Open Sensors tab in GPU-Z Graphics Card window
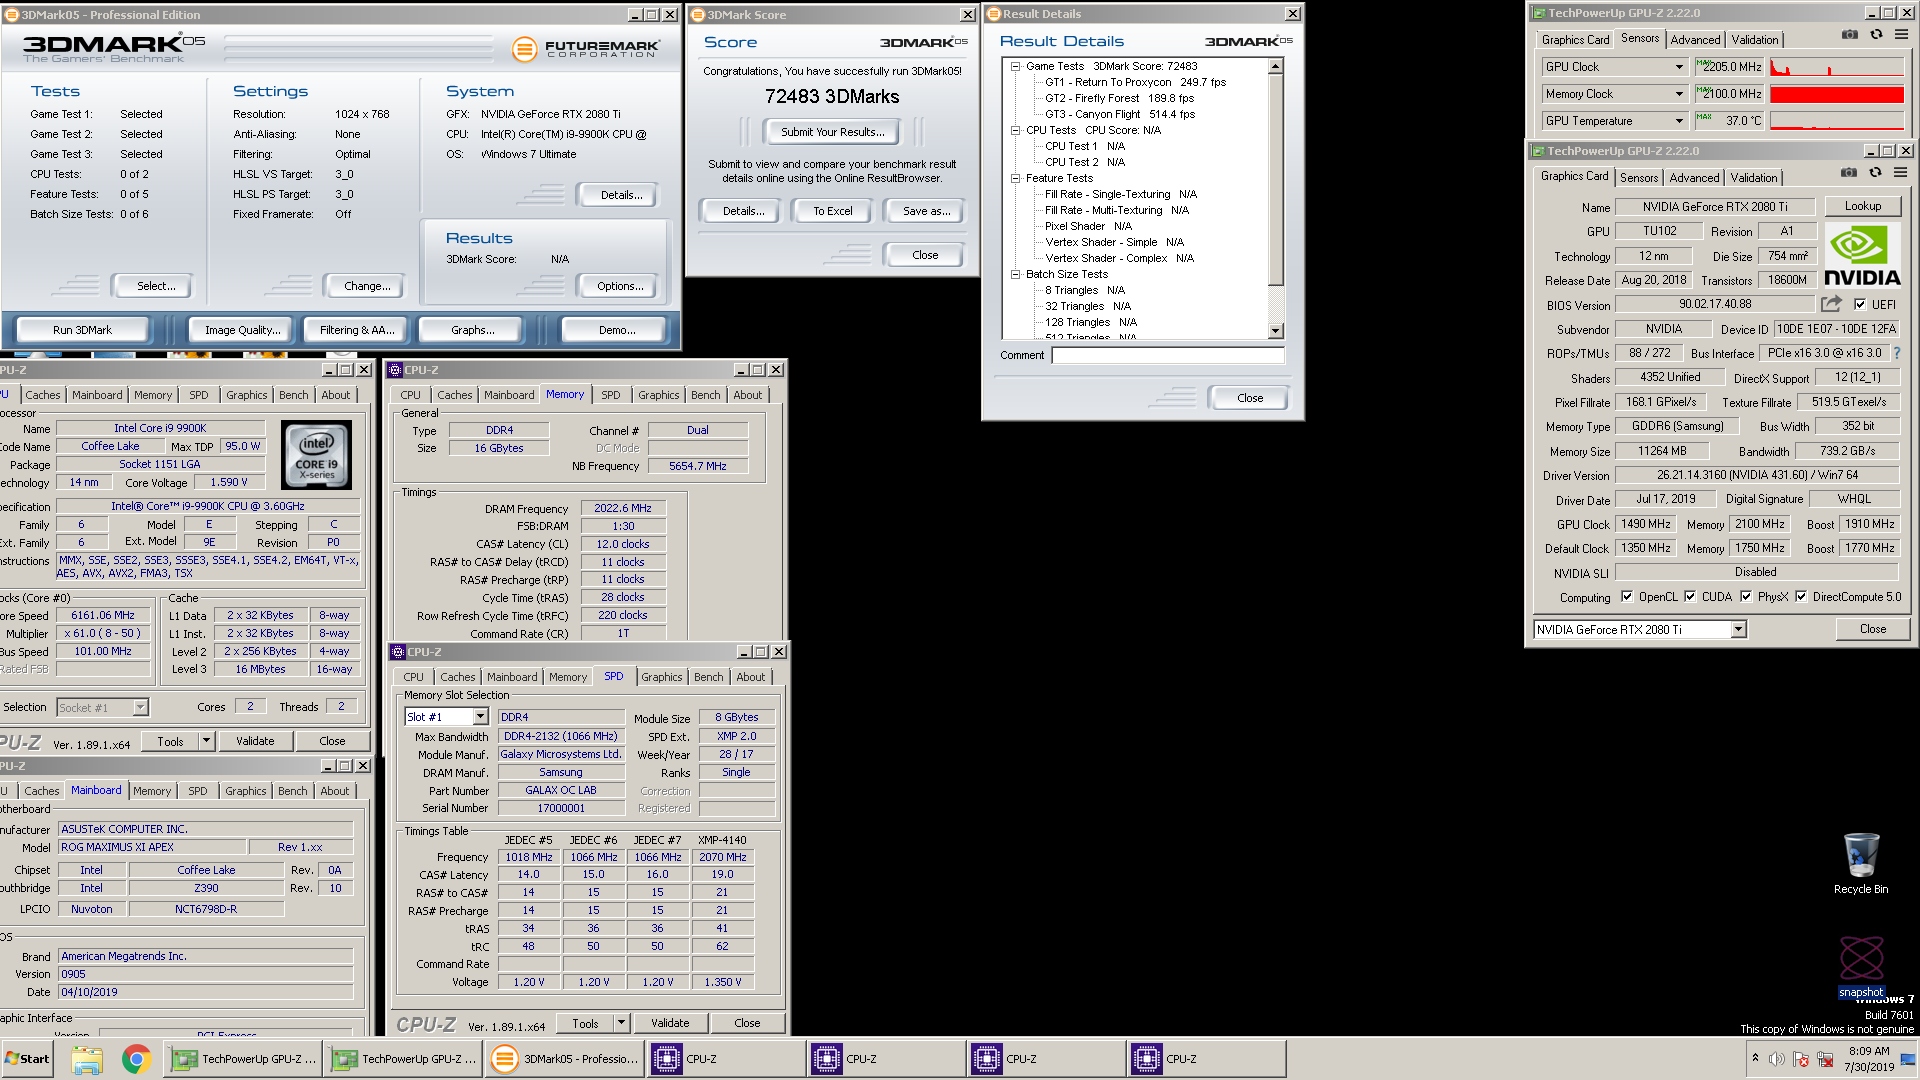The width and height of the screenshot is (1920, 1080). pyautogui.click(x=1639, y=178)
